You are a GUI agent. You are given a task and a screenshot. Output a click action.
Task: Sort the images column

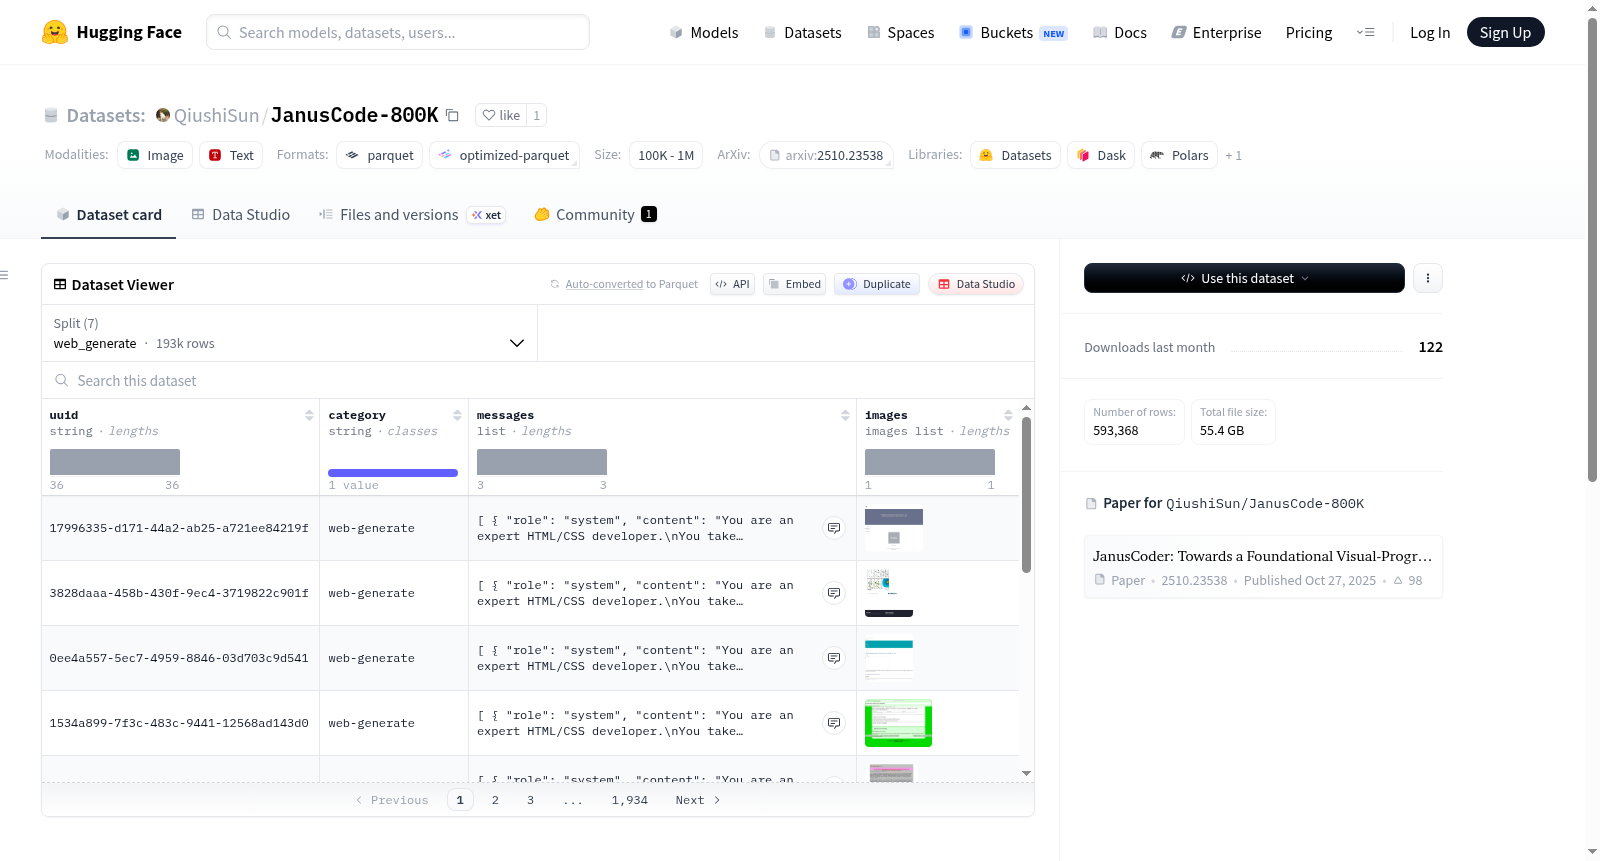[1008, 415]
